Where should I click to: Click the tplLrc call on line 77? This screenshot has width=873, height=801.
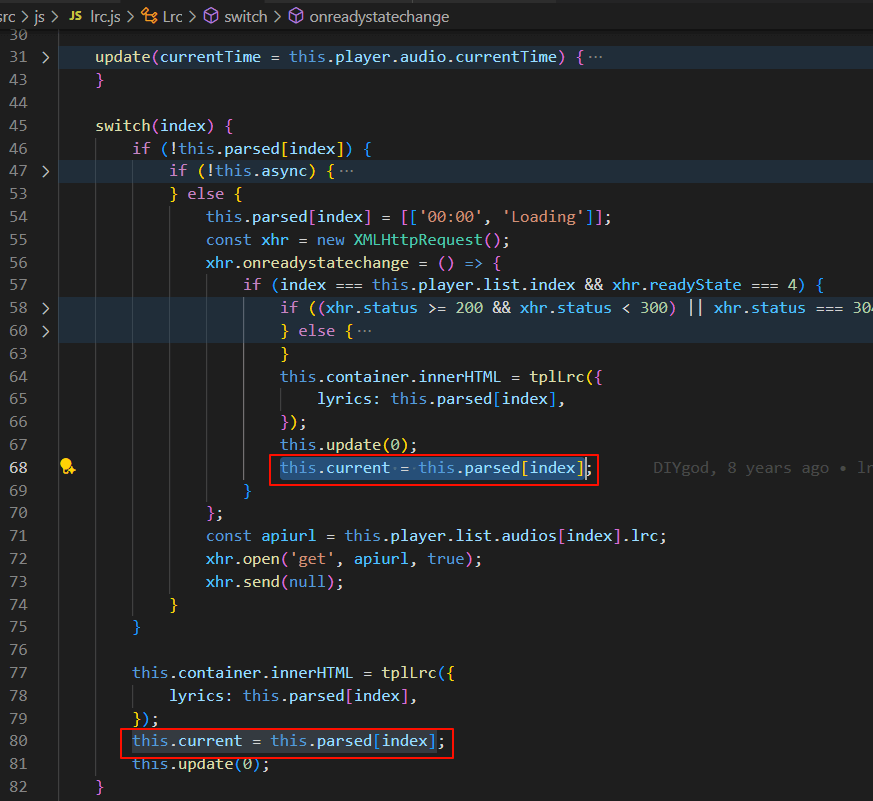click(x=409, y=672)
